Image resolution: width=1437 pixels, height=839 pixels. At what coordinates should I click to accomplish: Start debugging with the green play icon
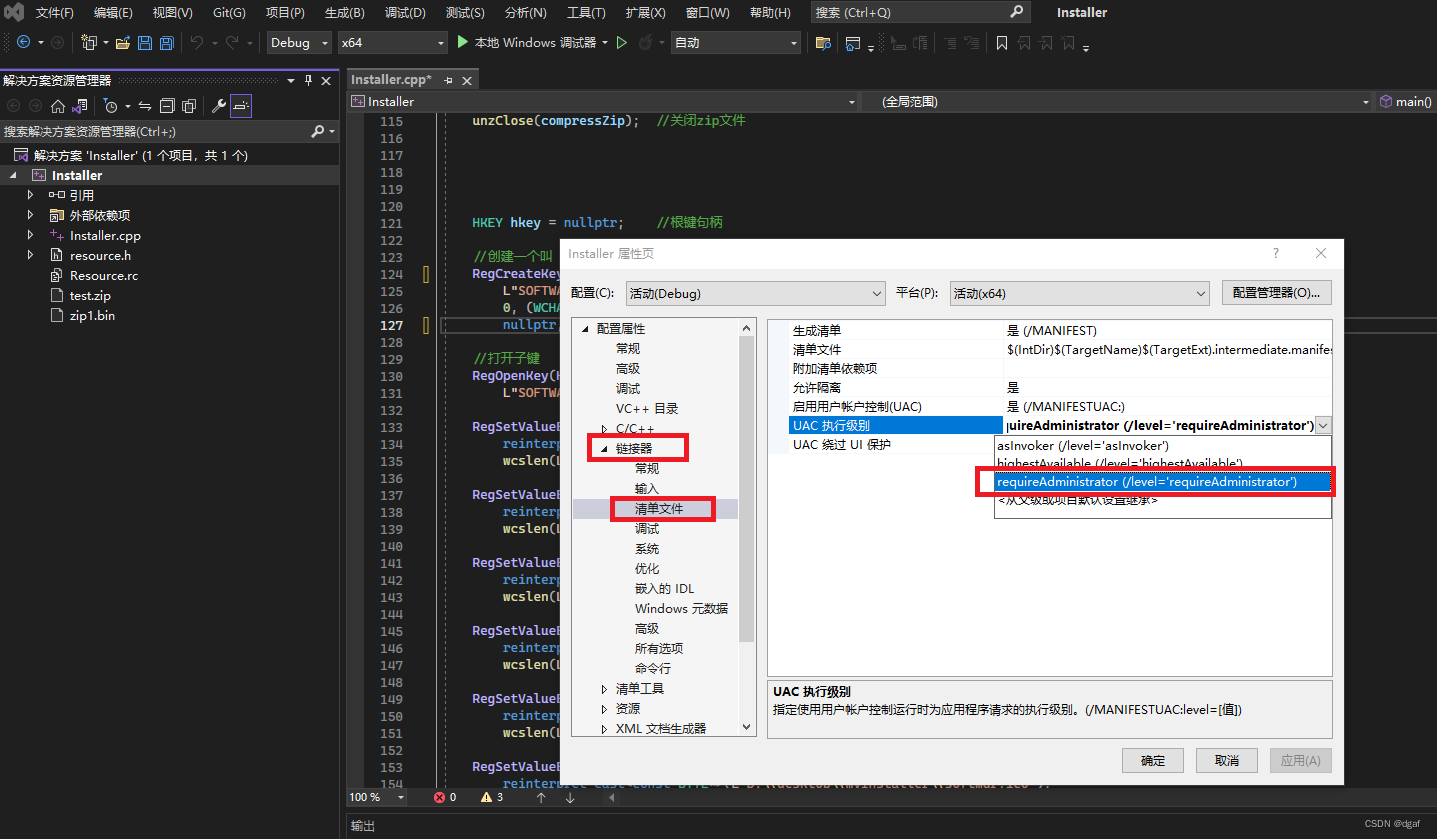tap(462, 43)
